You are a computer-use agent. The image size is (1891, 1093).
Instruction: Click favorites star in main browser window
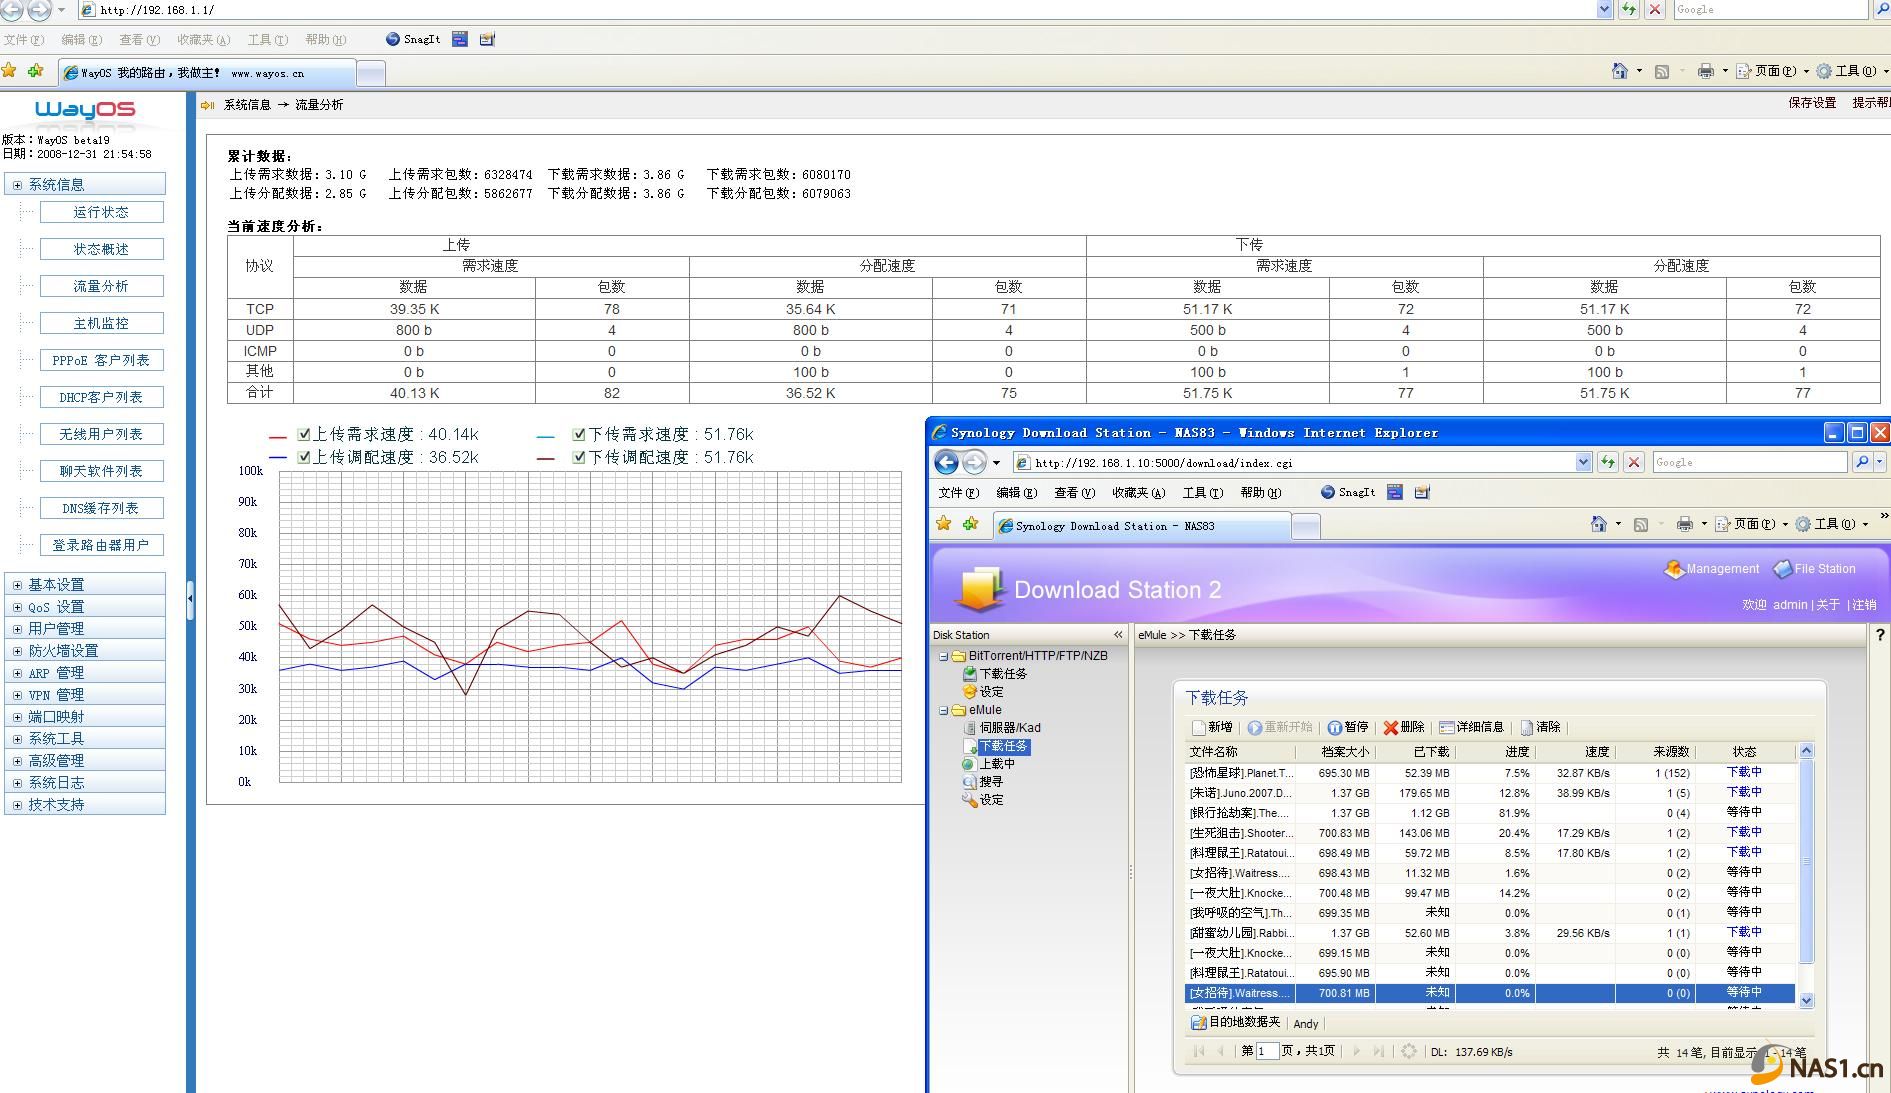pos(9,71)
